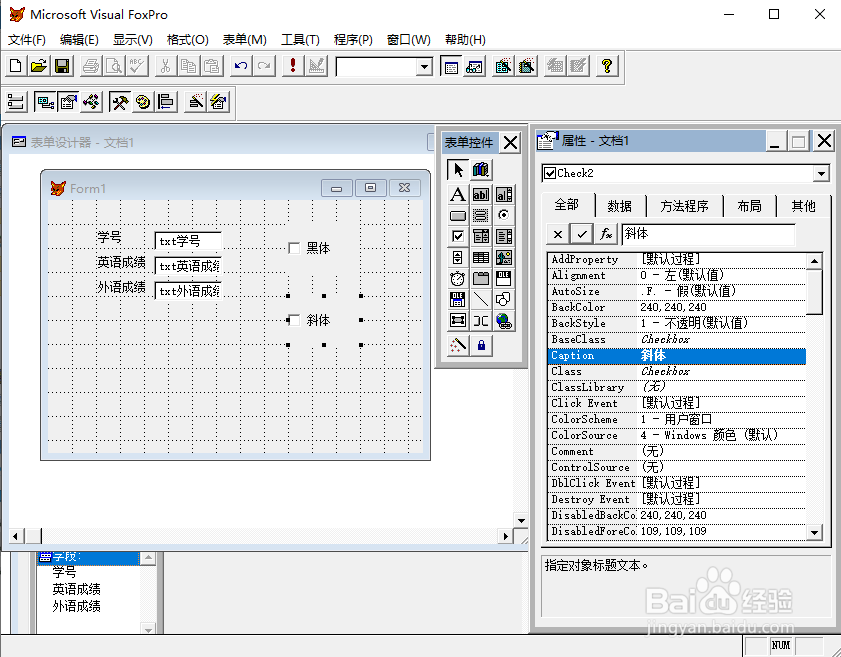This screenshot has width=841, height=657.
Task: Accept the property value with the checkmark button
Action: pyautogui.click(x=581, y=234)
